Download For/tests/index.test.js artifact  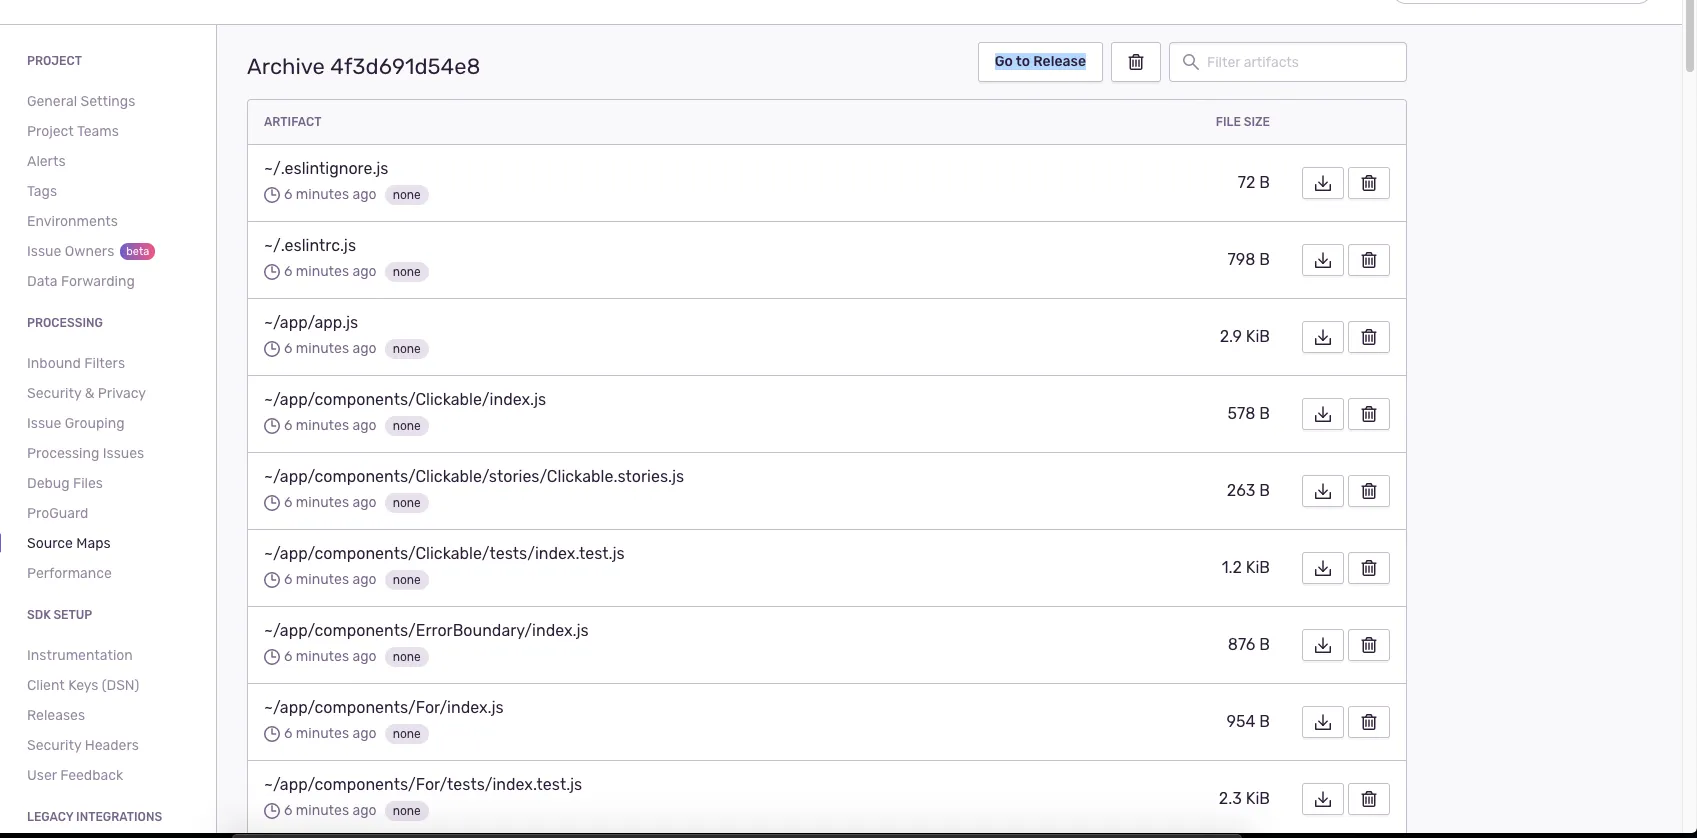tap(1323, 799)
